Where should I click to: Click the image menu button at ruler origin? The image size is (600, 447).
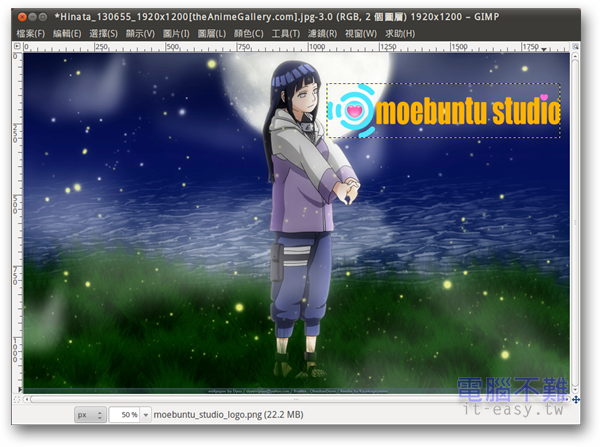pyautogui.click(x=16, y=46)
